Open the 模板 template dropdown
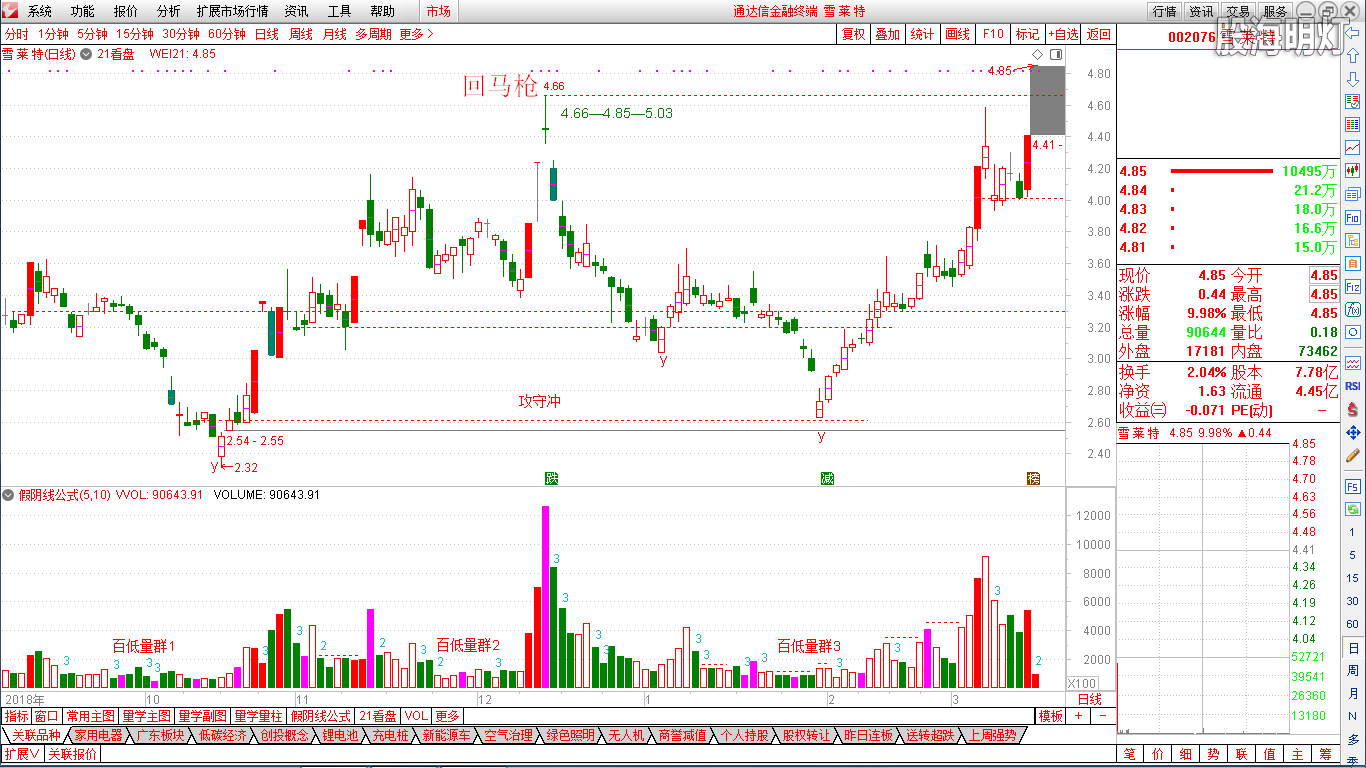This screenshot has height=768, width=1366. click(x=1051, y=716)
